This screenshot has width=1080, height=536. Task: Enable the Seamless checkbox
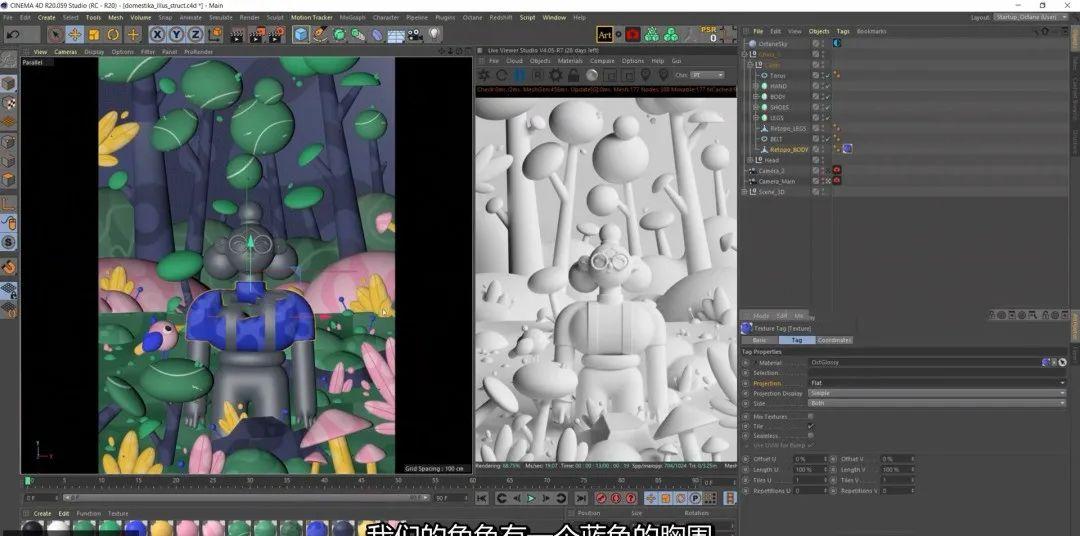[x=811, y=435]
